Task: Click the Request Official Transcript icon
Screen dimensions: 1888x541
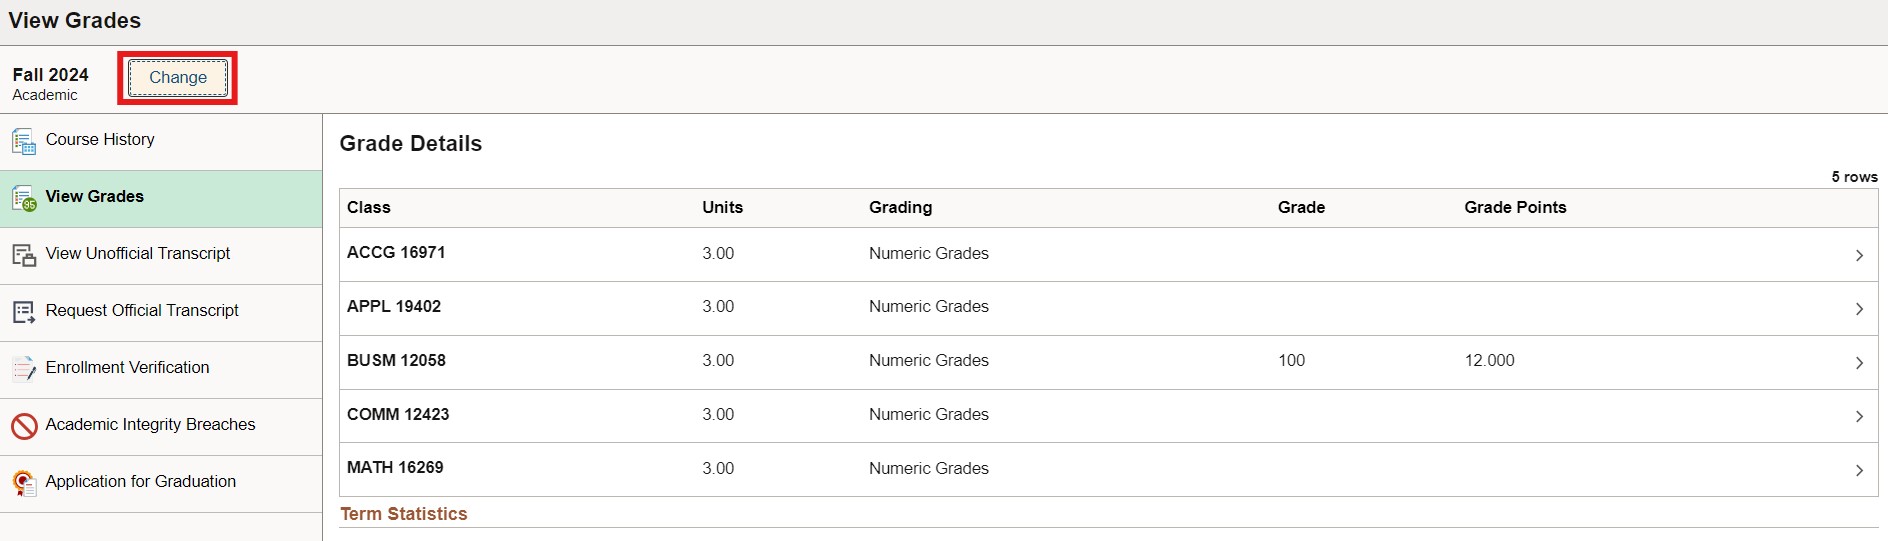Action: 24,313
